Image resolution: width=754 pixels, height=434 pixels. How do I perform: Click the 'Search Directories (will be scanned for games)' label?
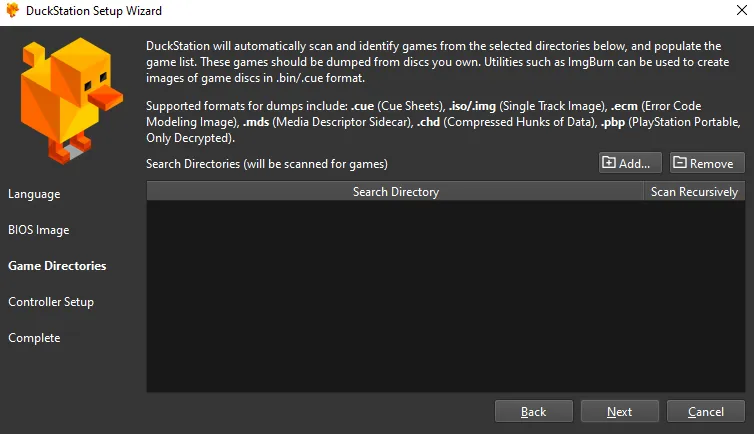click(x=267, y=164)
